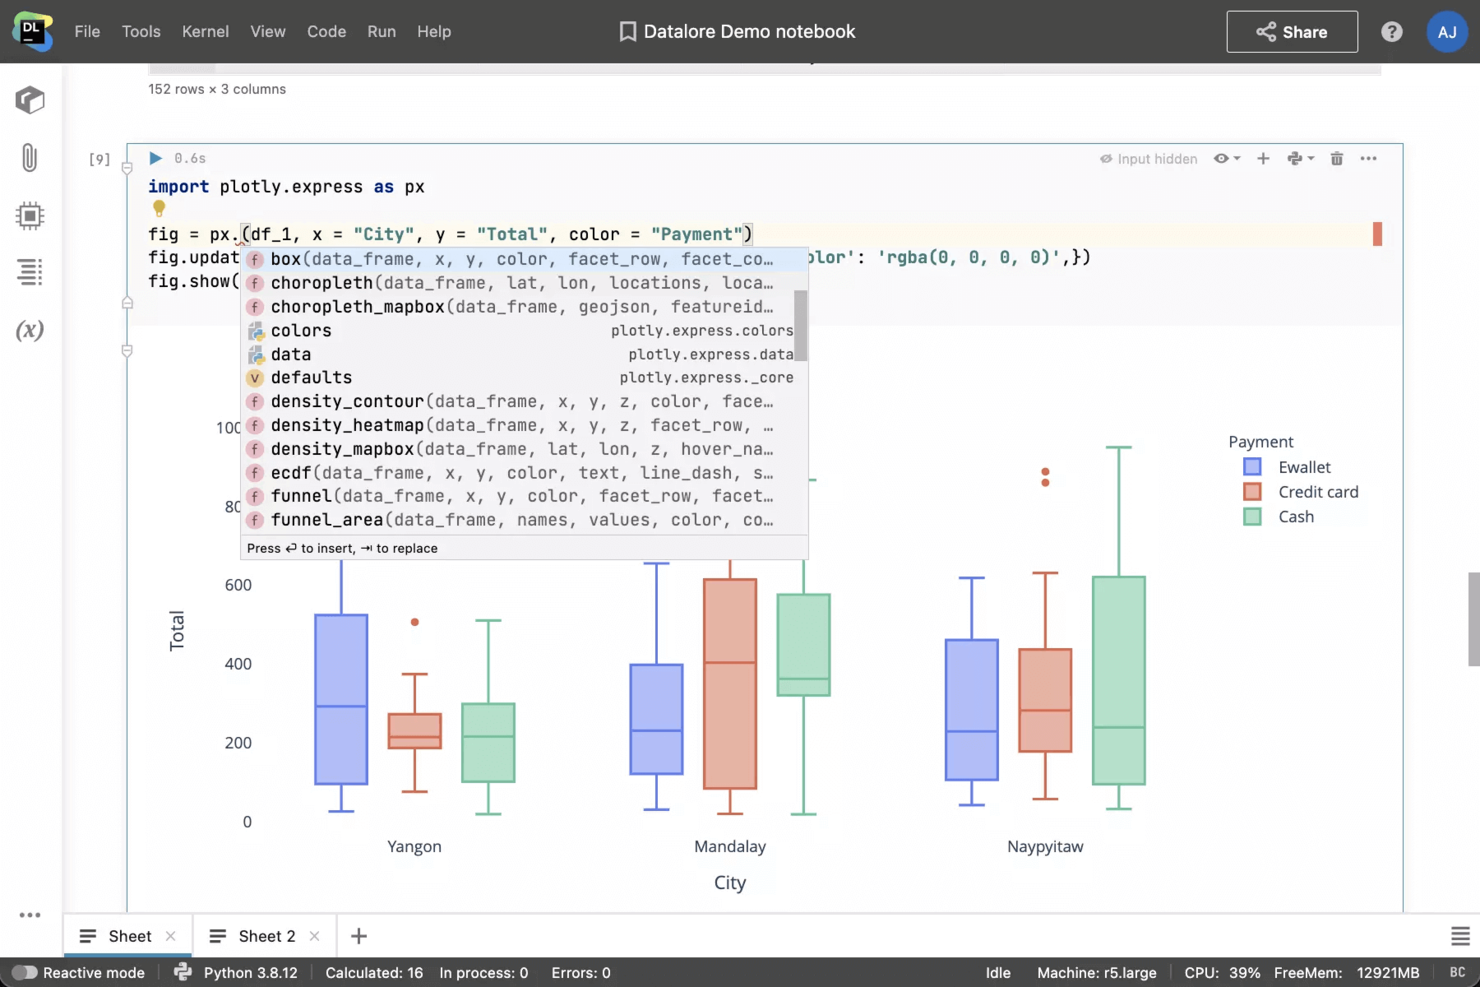Toggle Reactive mode in status bar
The height and width of the screenshot is (987, 1480).
click(x=27, y=972)
